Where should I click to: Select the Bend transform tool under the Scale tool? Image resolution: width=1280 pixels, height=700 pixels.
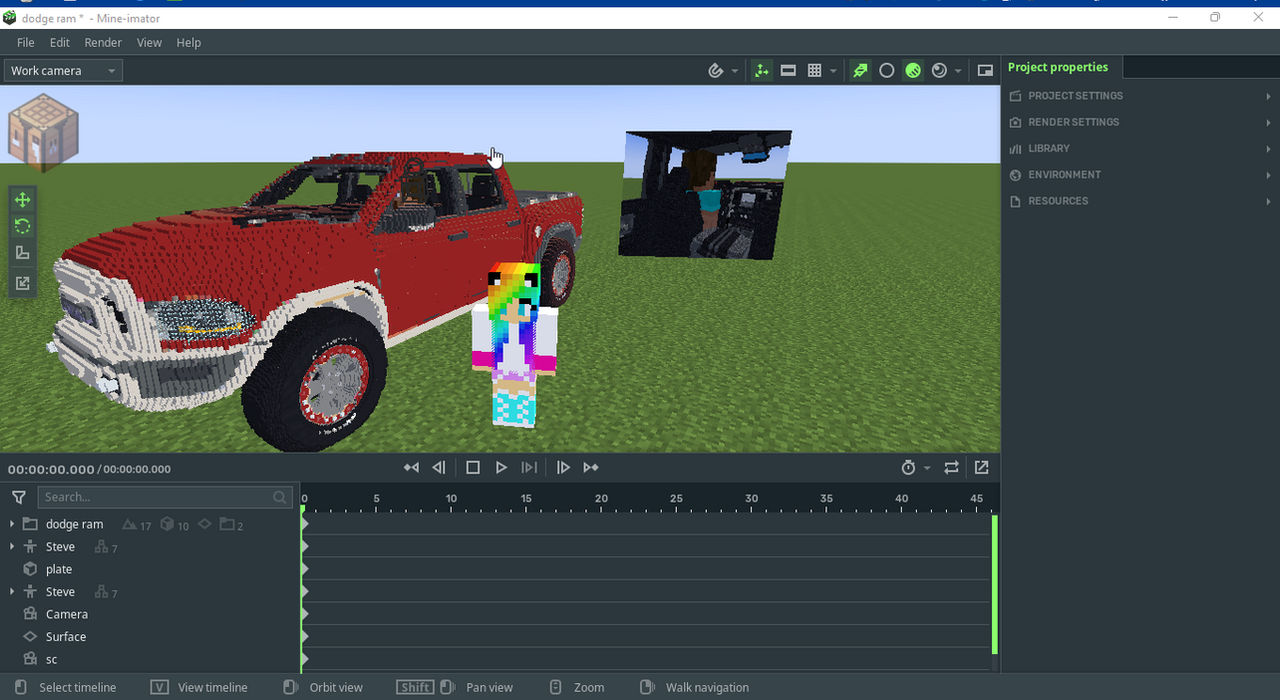(22, 283)
